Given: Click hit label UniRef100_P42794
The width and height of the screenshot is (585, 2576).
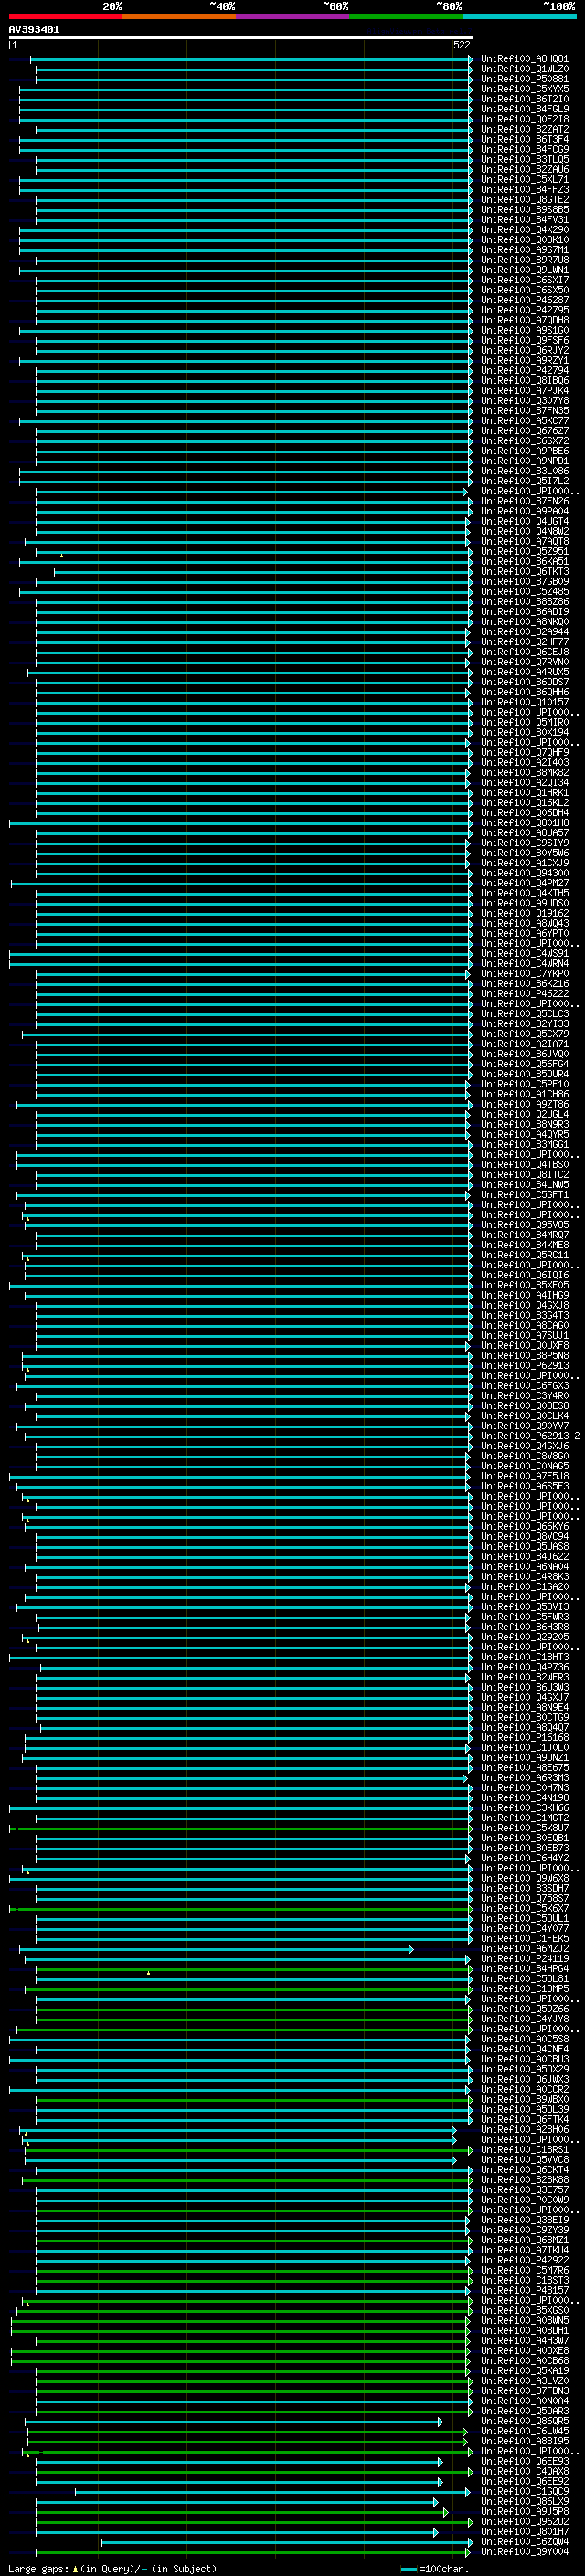Looking at the screenshot, I should (525, 370).
